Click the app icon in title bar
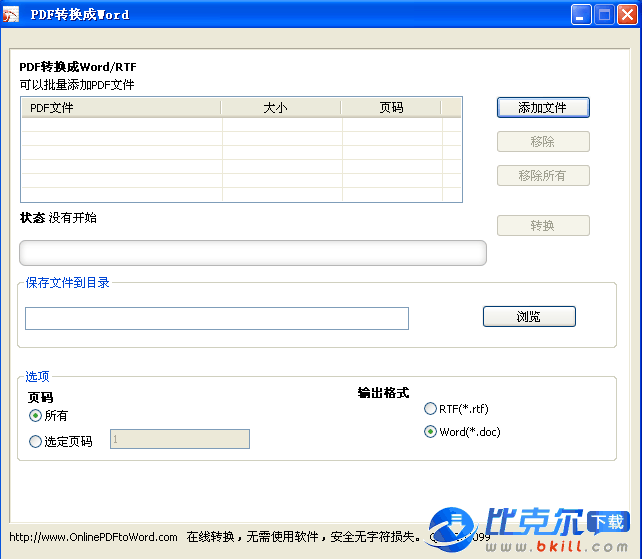Image resolution: width=642 pixels, height=559 pixels. click(x=11, y=15)
